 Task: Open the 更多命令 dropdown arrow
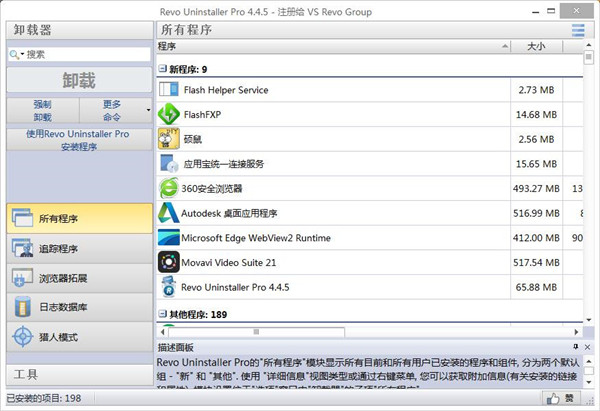(x=148, y=110)
